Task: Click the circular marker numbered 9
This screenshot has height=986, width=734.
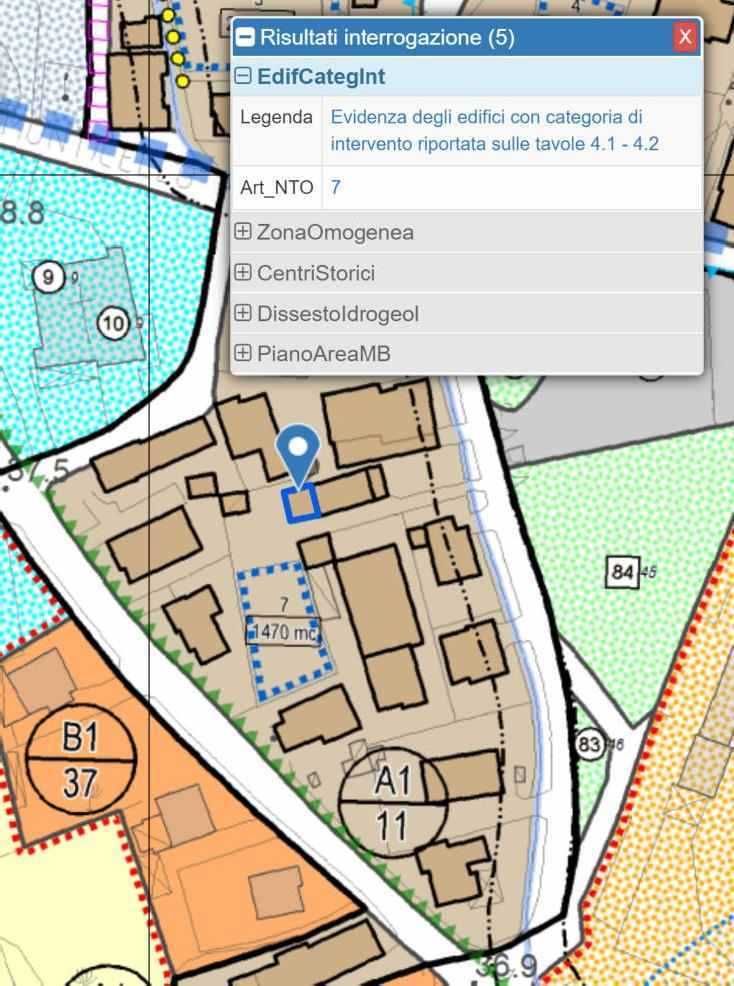Action: click(x=47, y=277)
